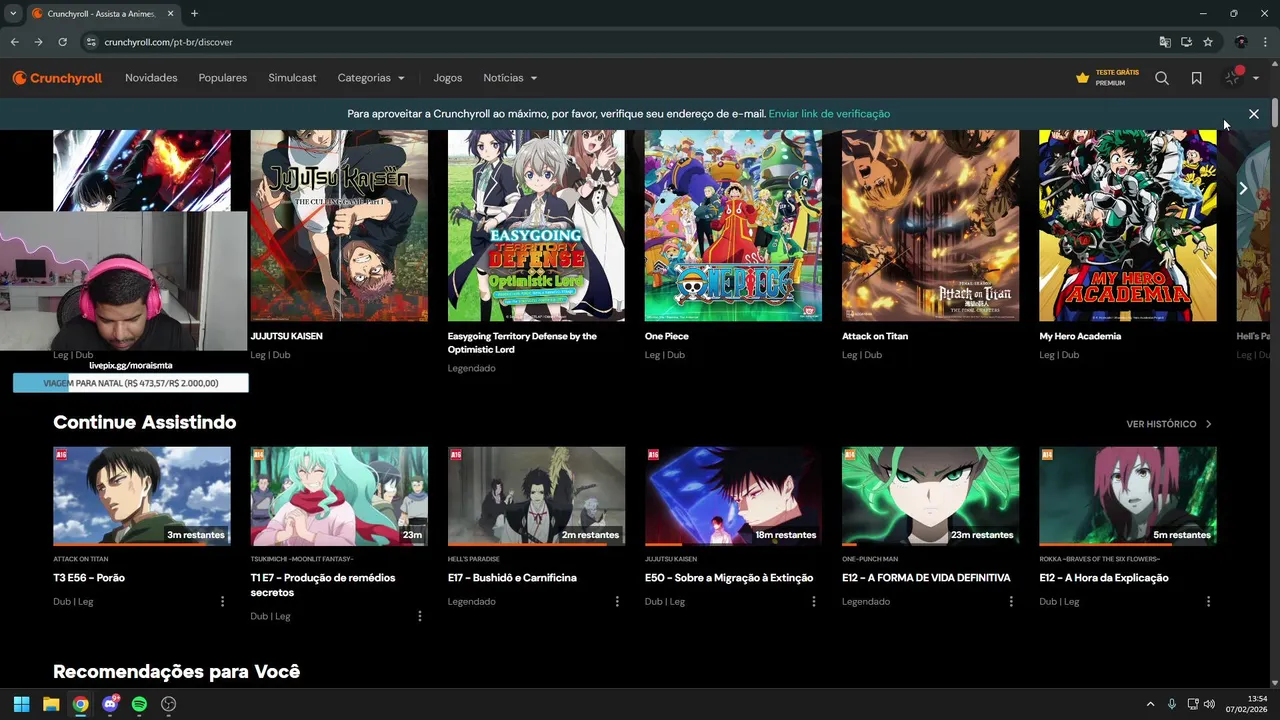
Task: Open the search magnifier icon
Action: tap(1162, 78)
